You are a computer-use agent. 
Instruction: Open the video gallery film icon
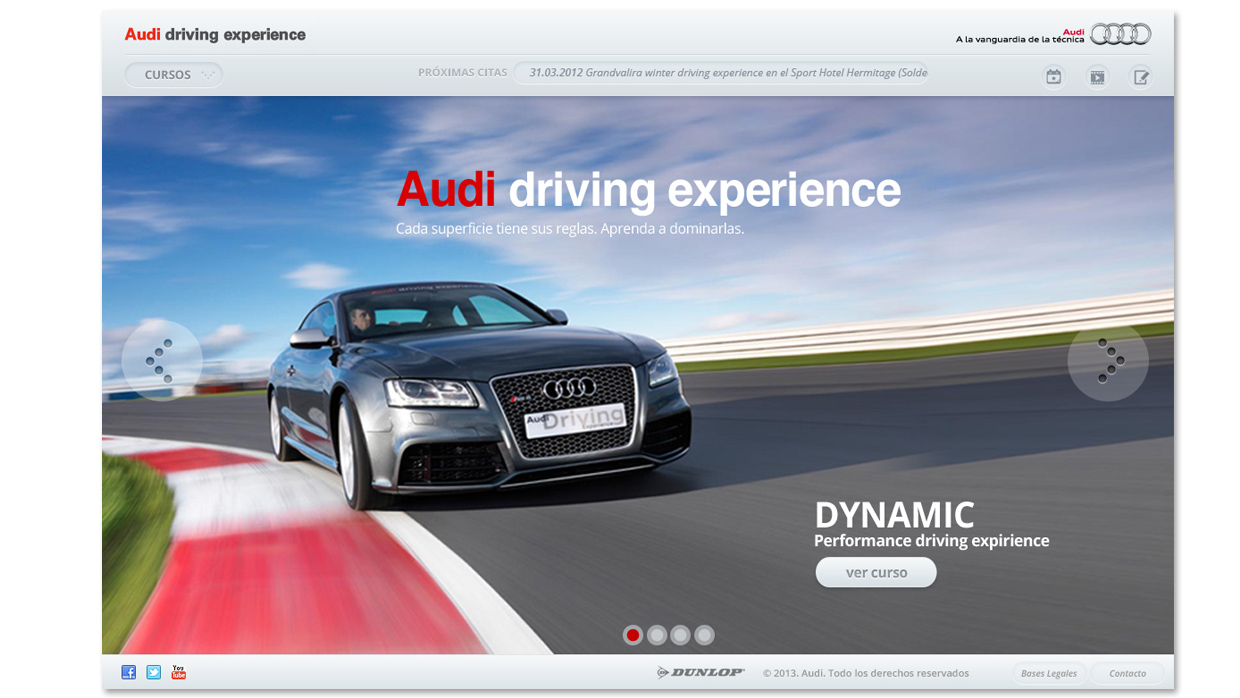click(x=1097, y=76)
